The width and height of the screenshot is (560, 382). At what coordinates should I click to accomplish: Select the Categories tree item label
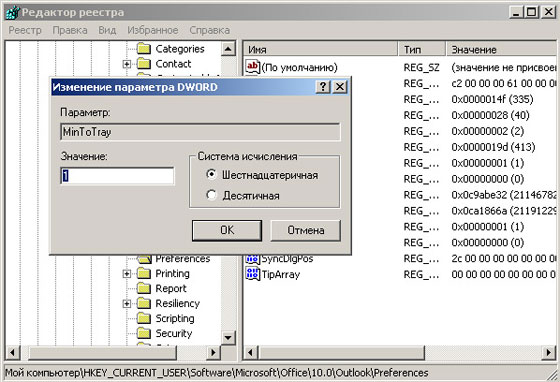click(x=180, y=49)
